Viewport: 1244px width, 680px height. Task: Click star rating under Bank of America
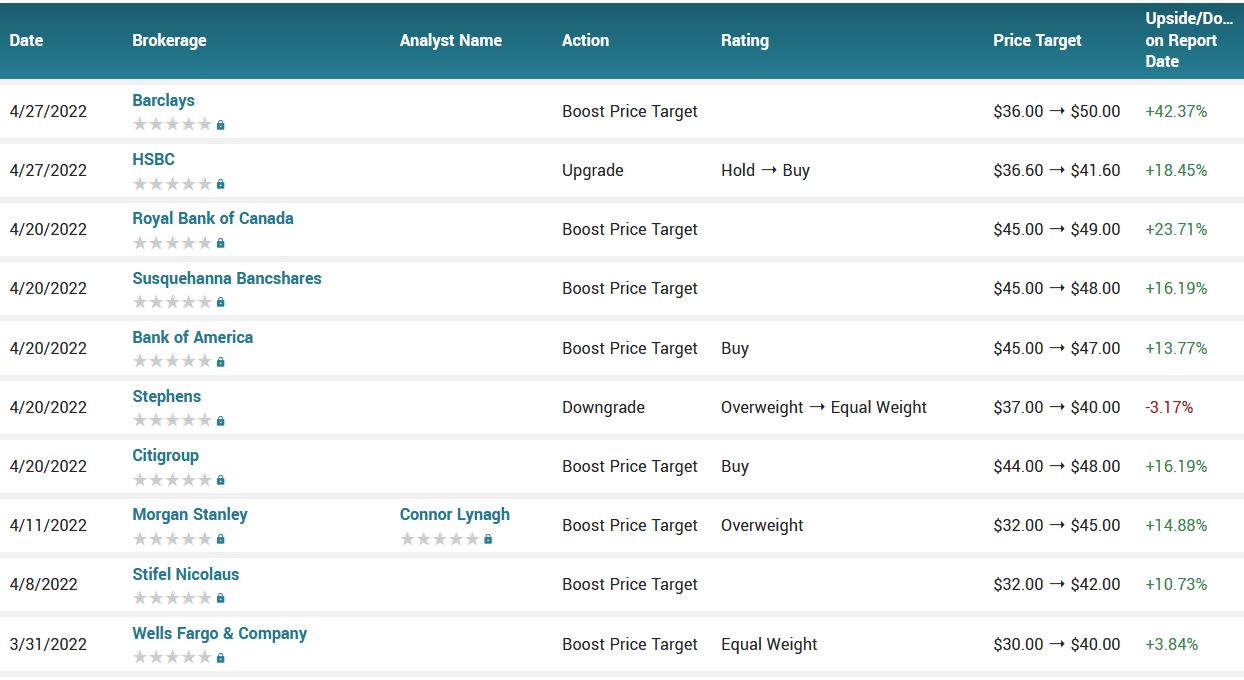click(x=172, y=362)
